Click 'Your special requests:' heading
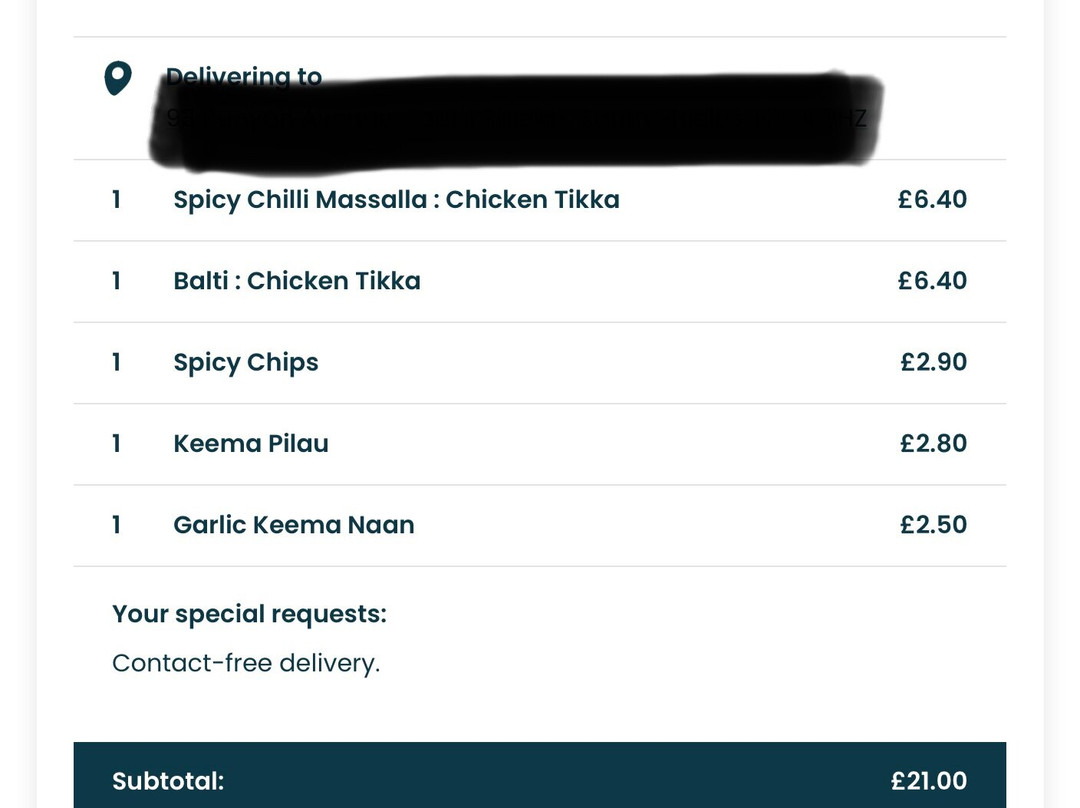 249,614
